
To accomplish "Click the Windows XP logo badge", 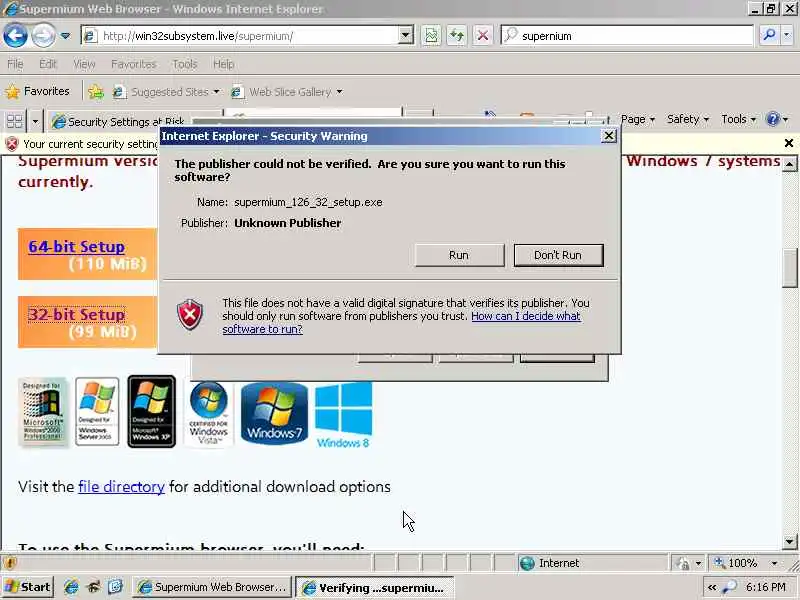I will click(152, 412).
